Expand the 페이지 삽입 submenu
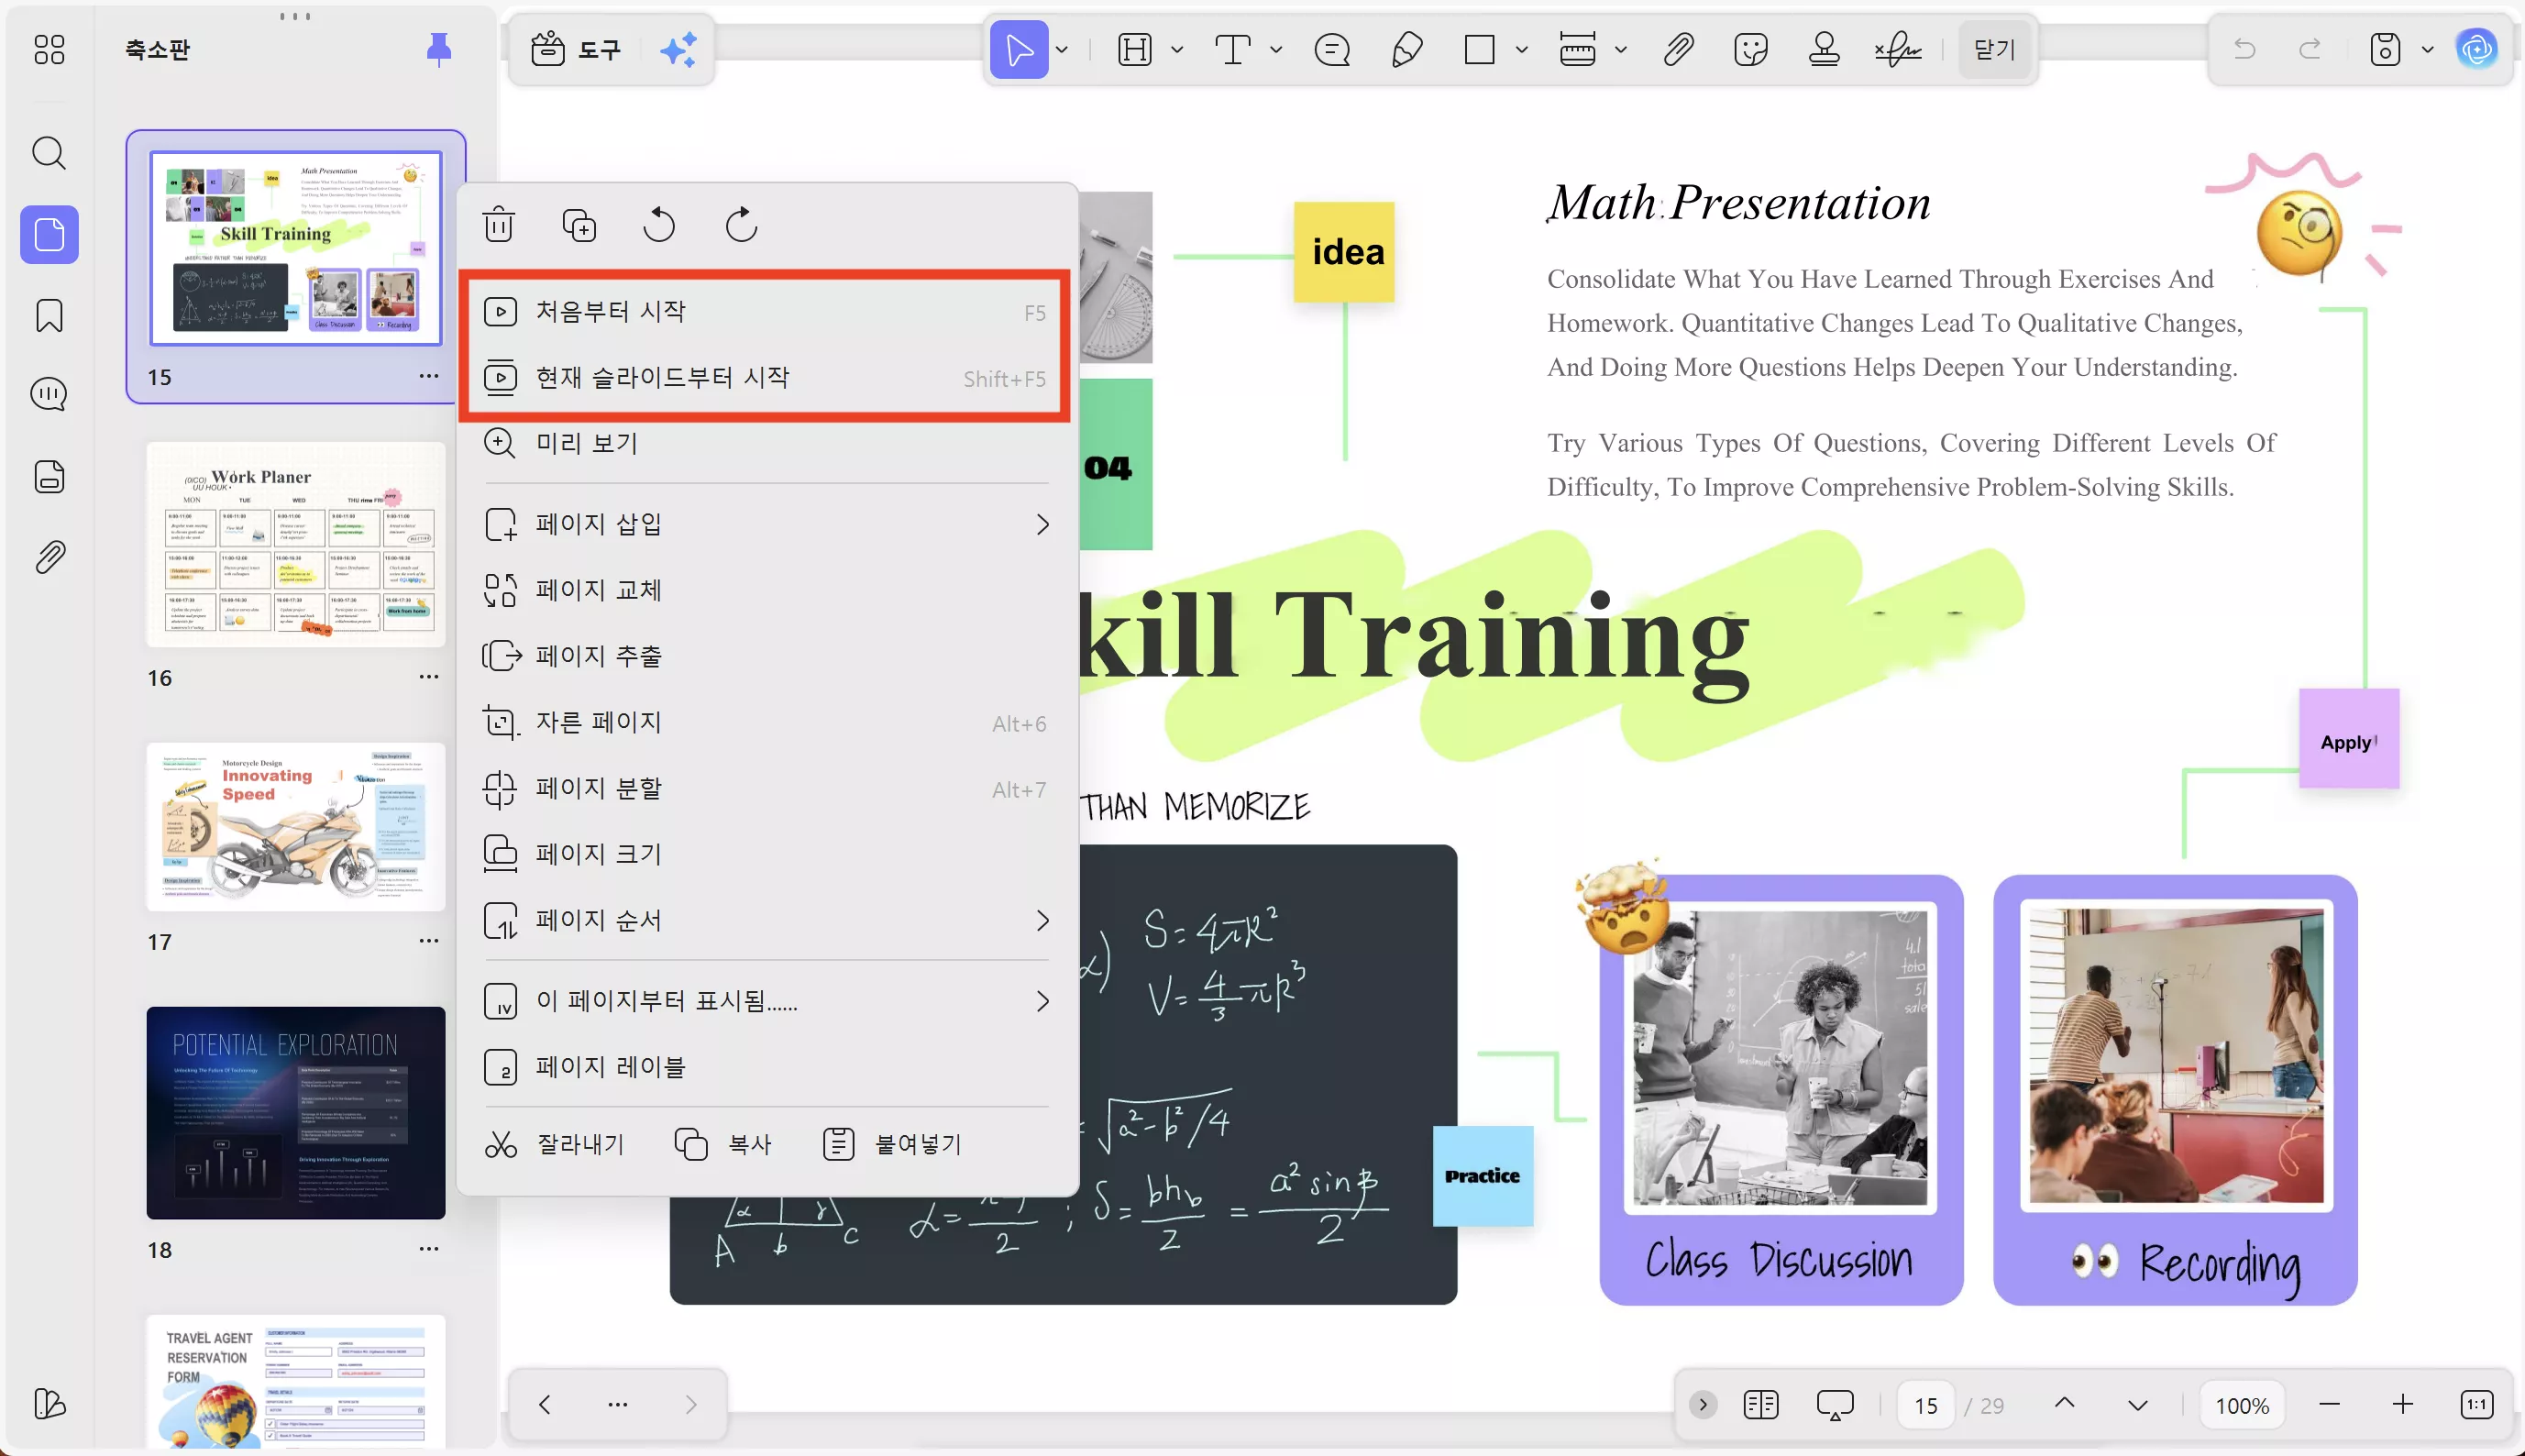 (1043, 523)
